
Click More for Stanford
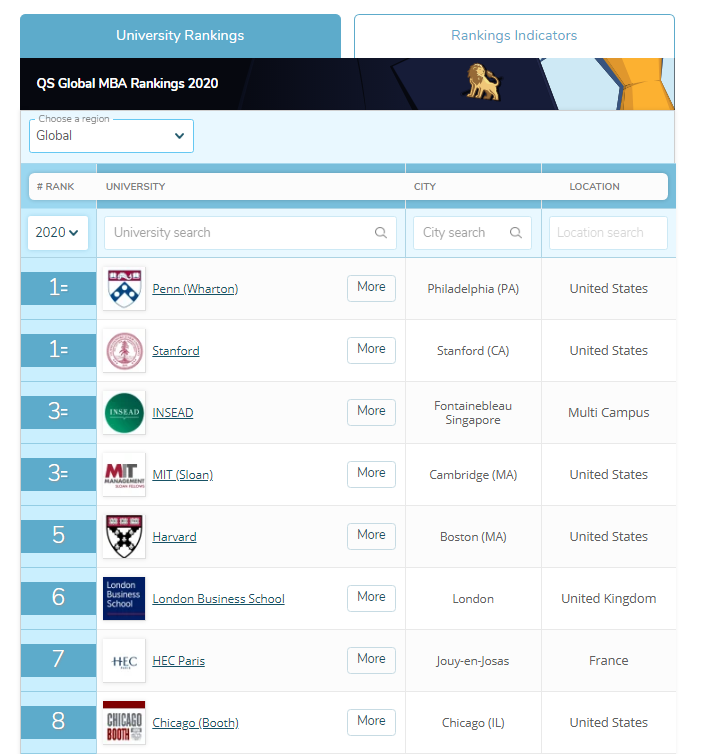[x=371, y=350]
